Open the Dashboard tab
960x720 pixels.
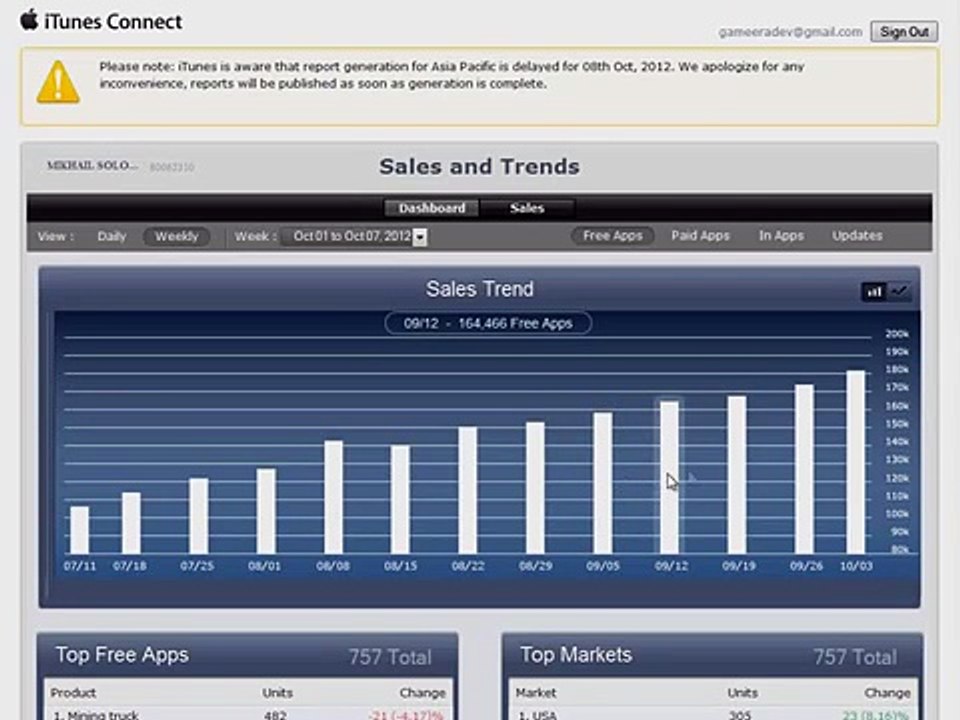pos(432,208)
